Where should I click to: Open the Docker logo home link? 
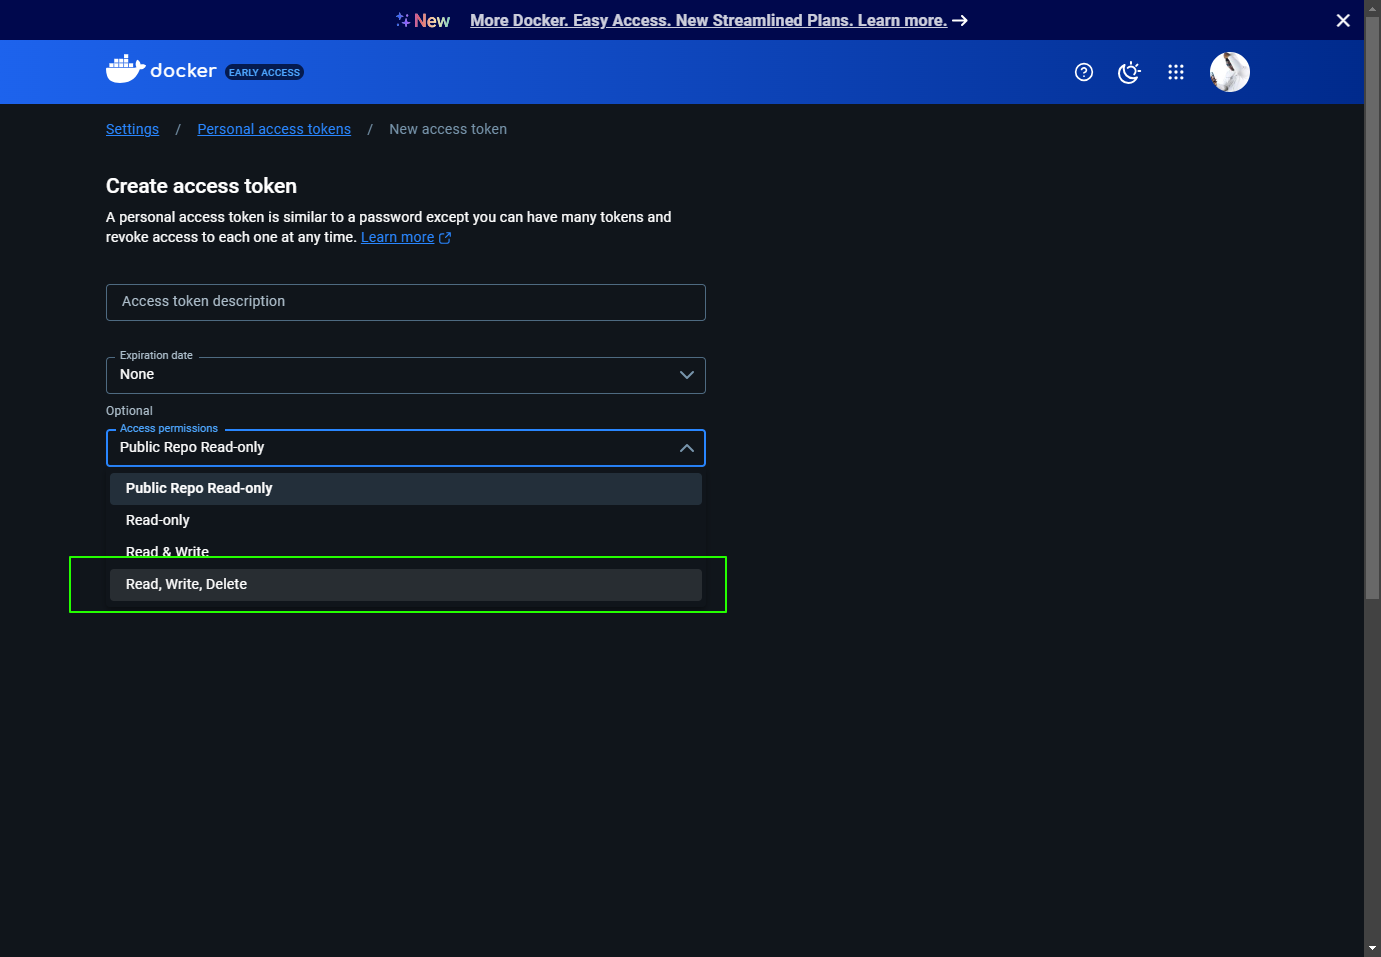pyautogui.click(x=161, y=70)
